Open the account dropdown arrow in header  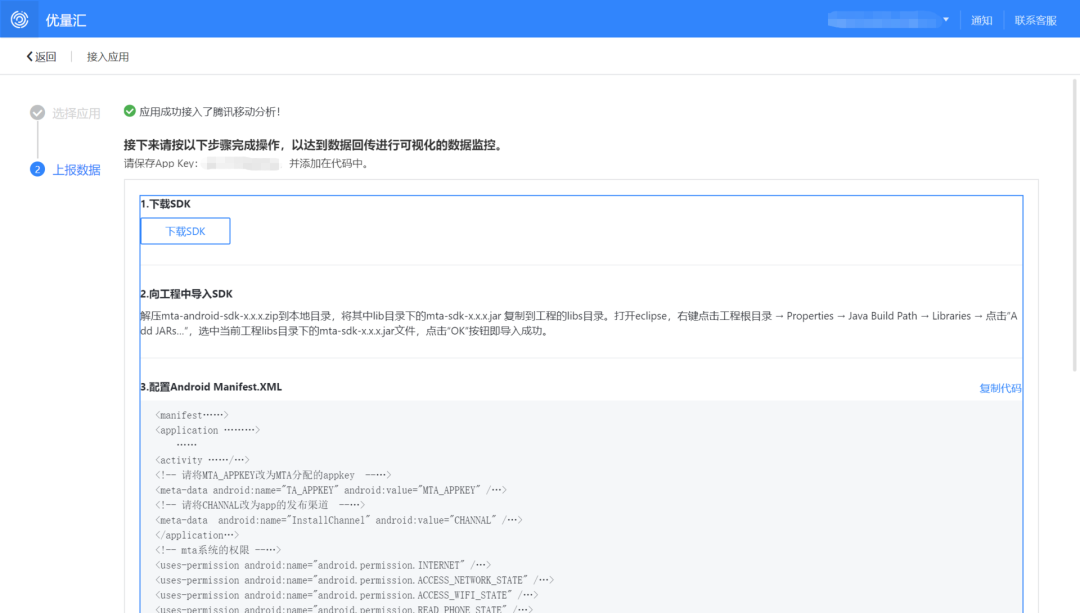pyautogui.click(x=946, y=20)
